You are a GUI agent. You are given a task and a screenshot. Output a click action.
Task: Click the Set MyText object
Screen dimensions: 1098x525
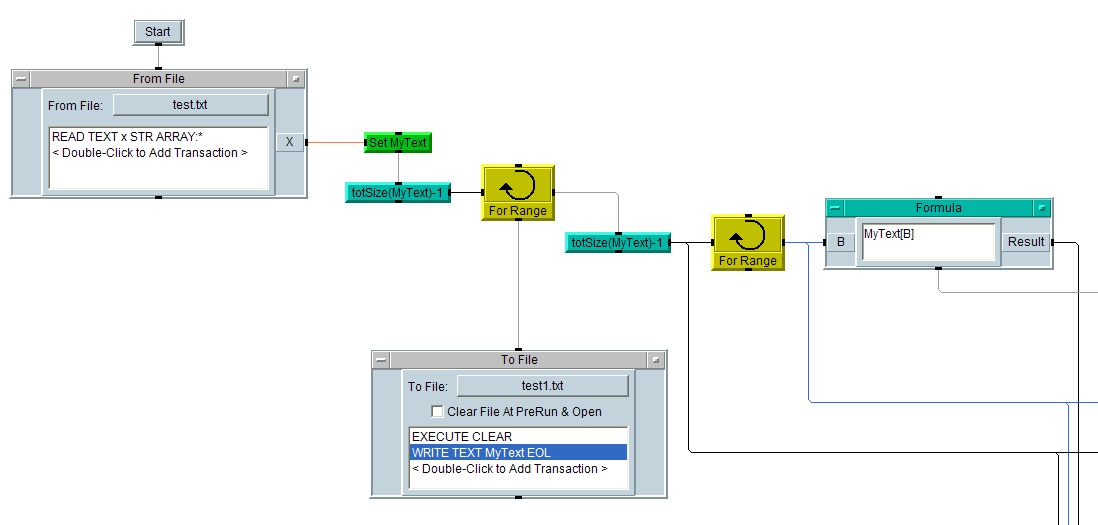pyautogui.click(x=398, y=143)
